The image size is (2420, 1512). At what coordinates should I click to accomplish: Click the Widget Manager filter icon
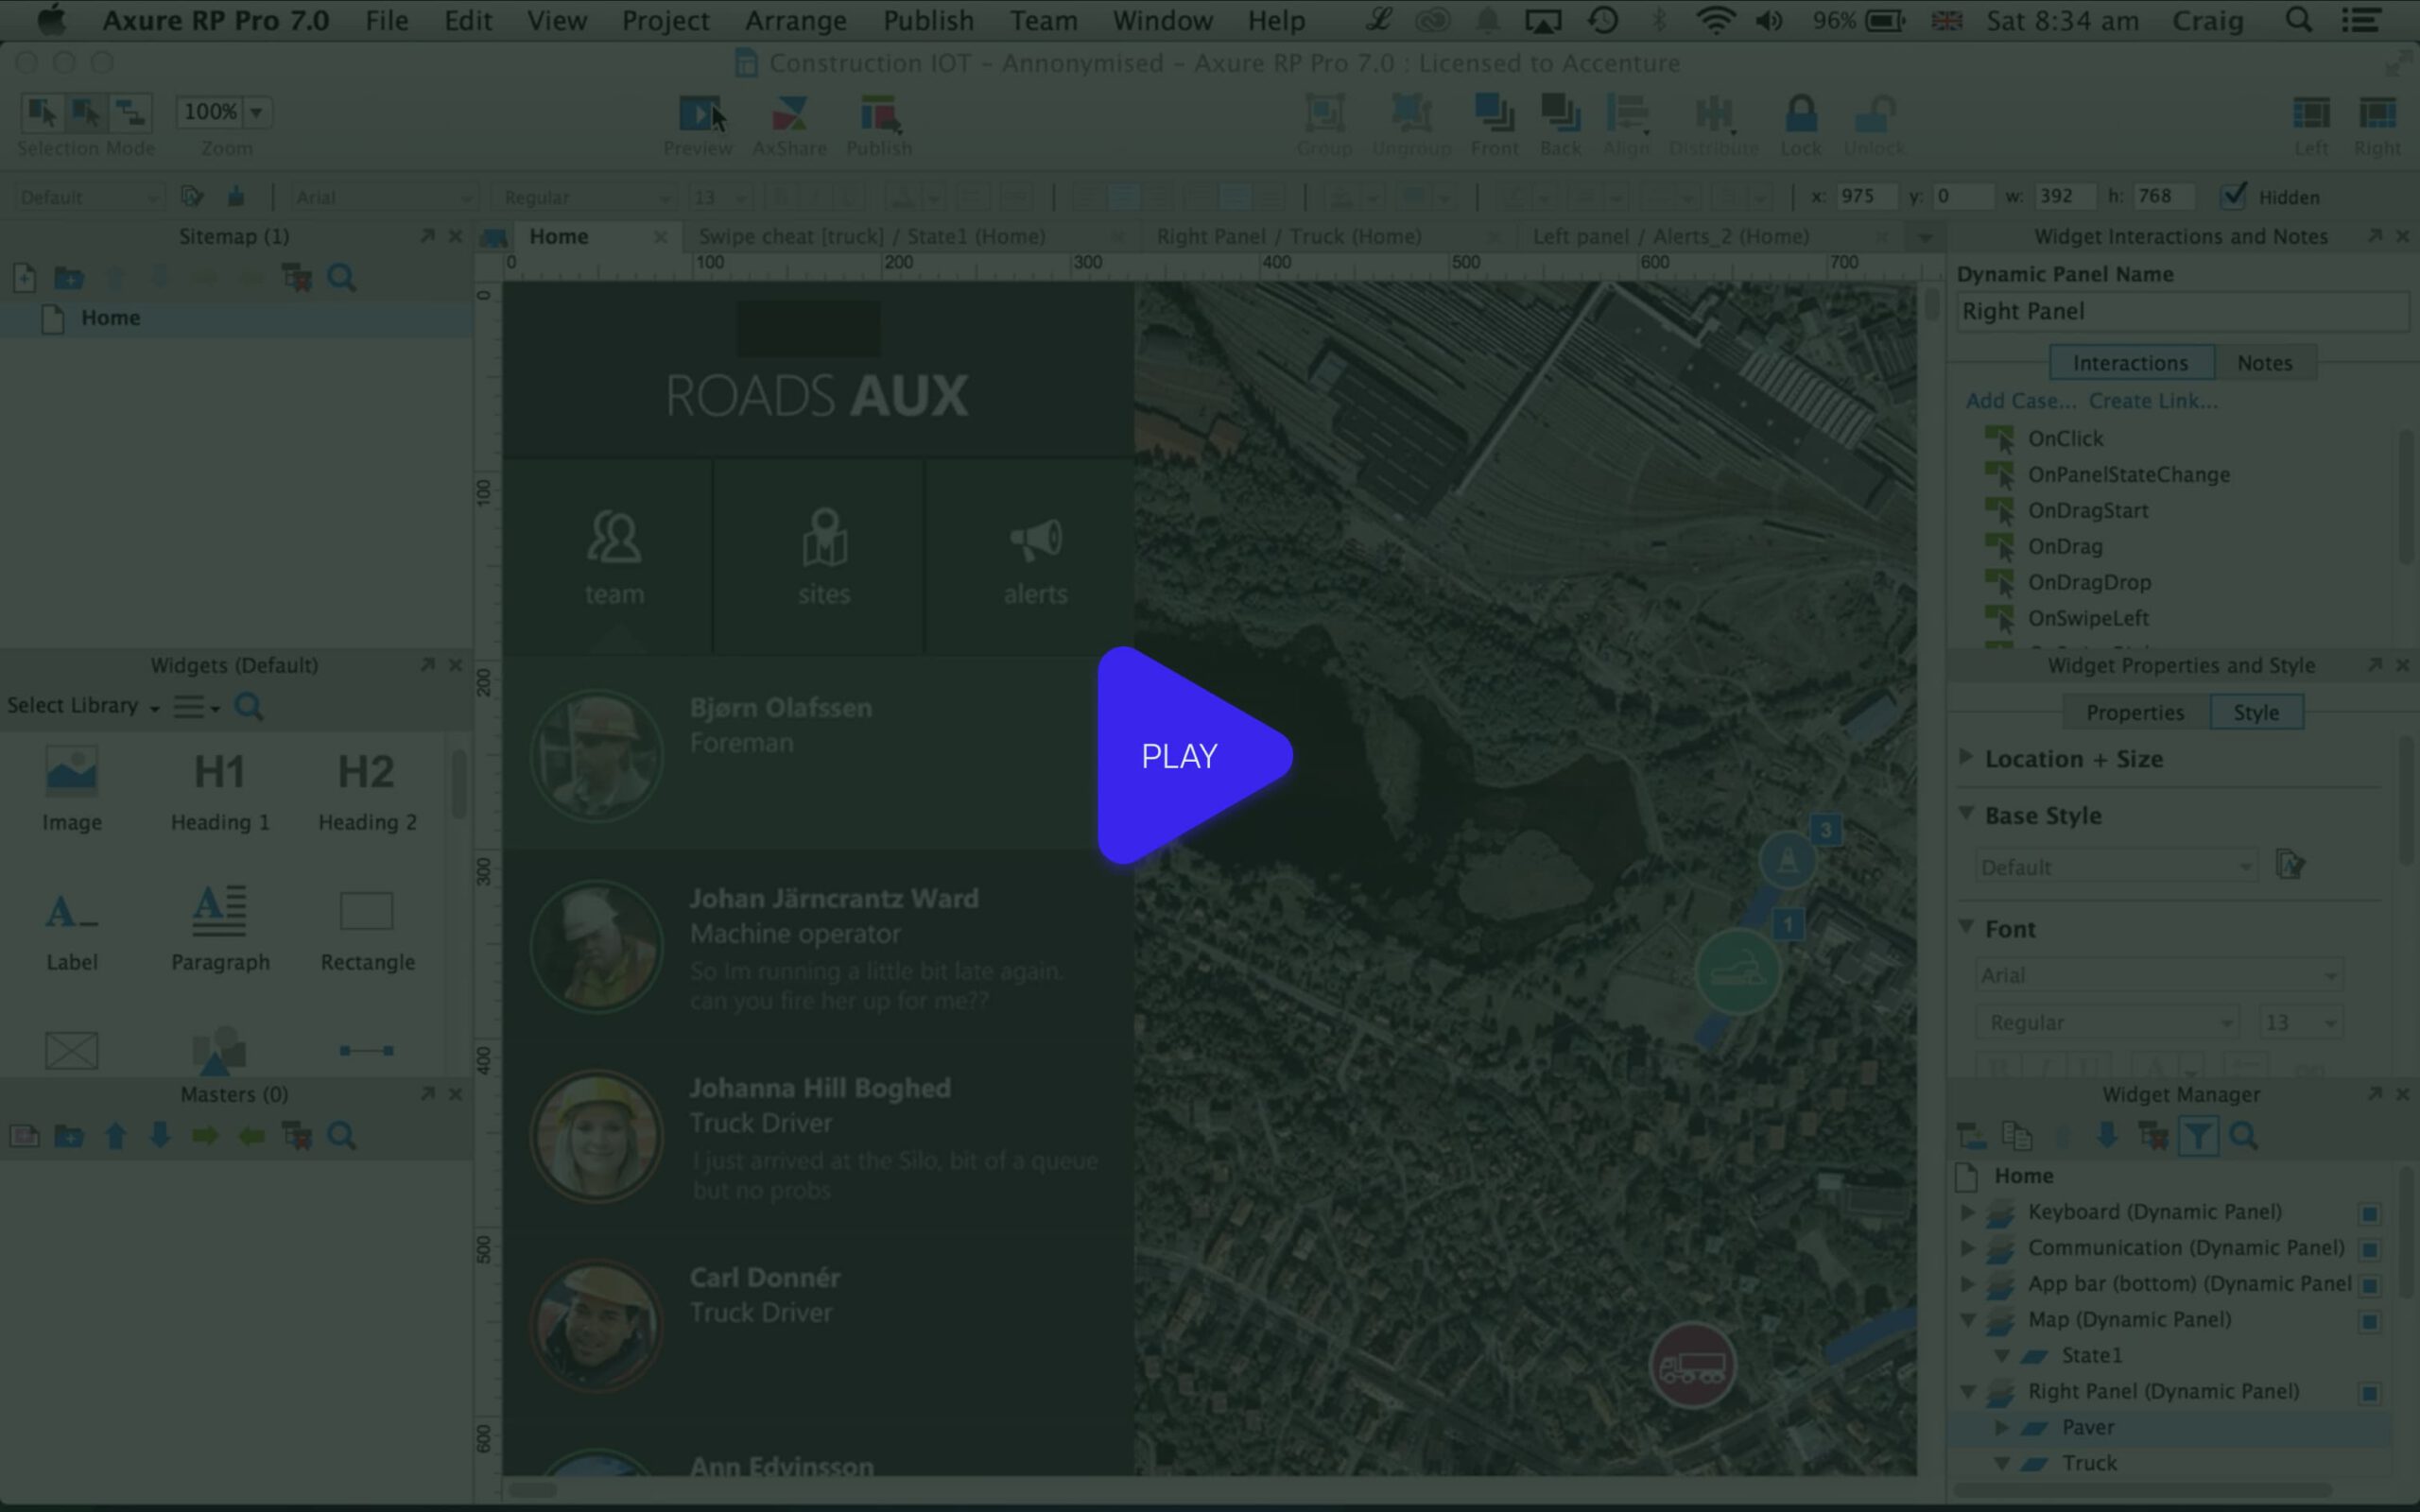(2198, 1136)
